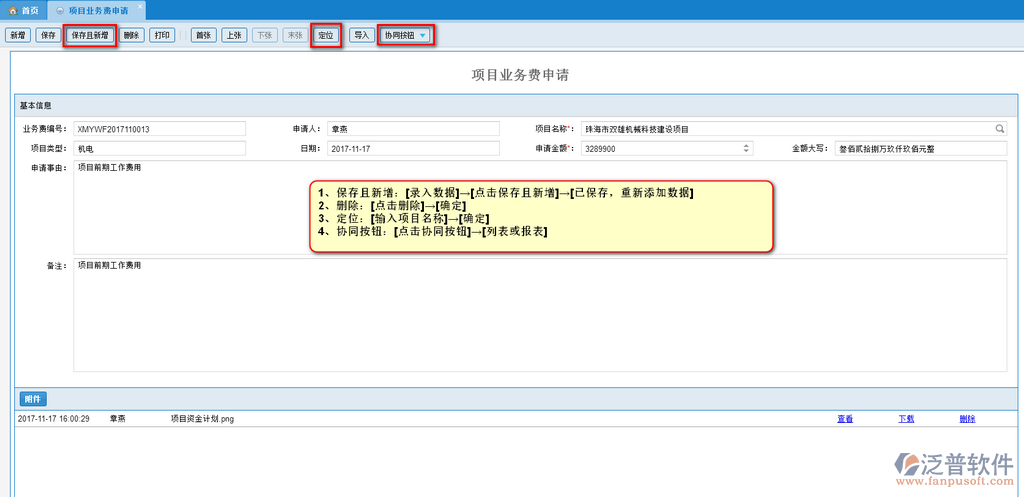Go to previous record with 上张
This screenshot has width=1024, height=497.
point(233,35)
